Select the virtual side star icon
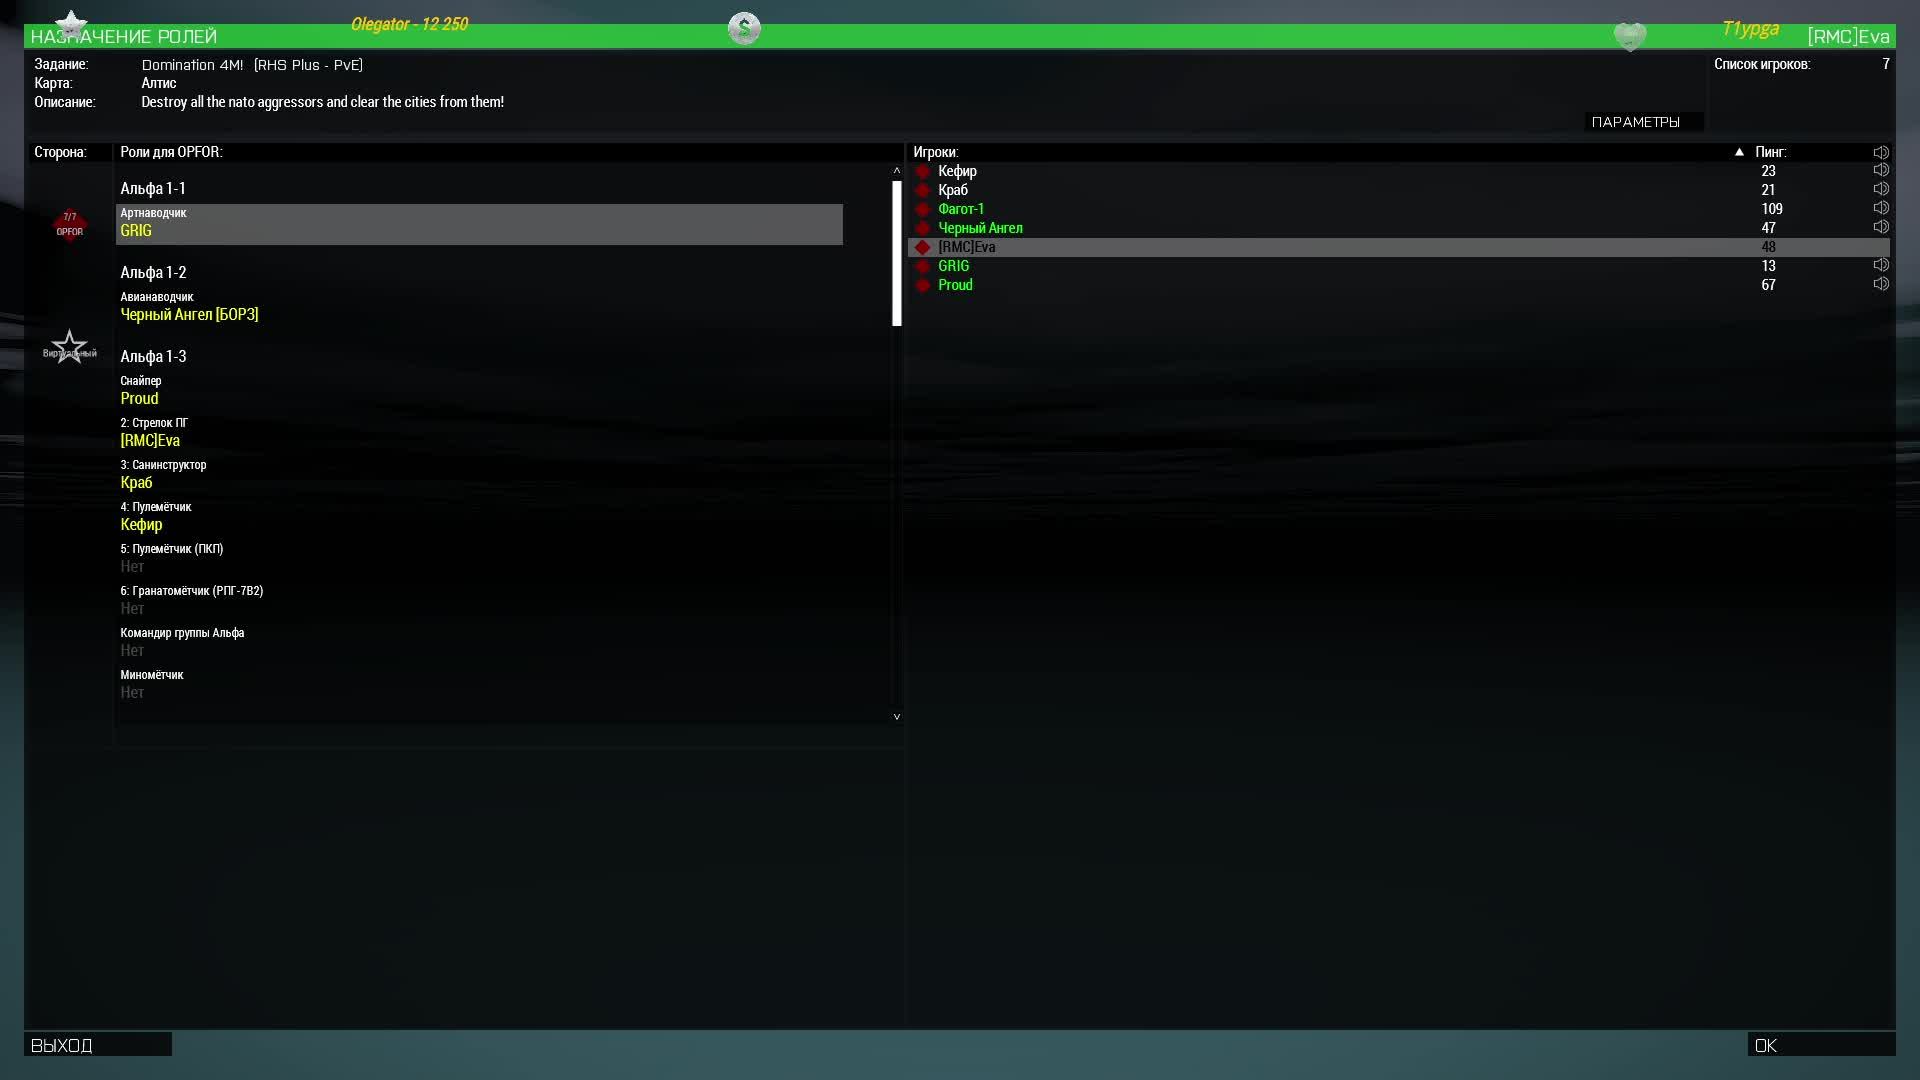 (69, 347)
